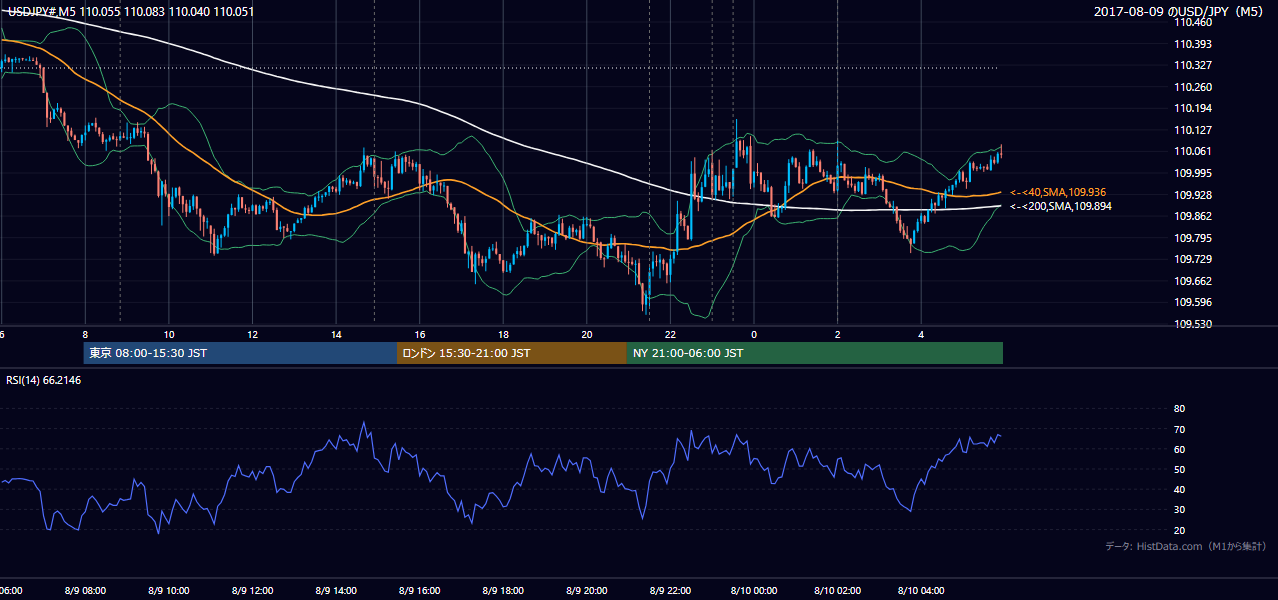Viewport: 1278px width, 600px height.
Task: Click hour label 0 under price chart
Action: pyautogui.click(x=754, y=334)
